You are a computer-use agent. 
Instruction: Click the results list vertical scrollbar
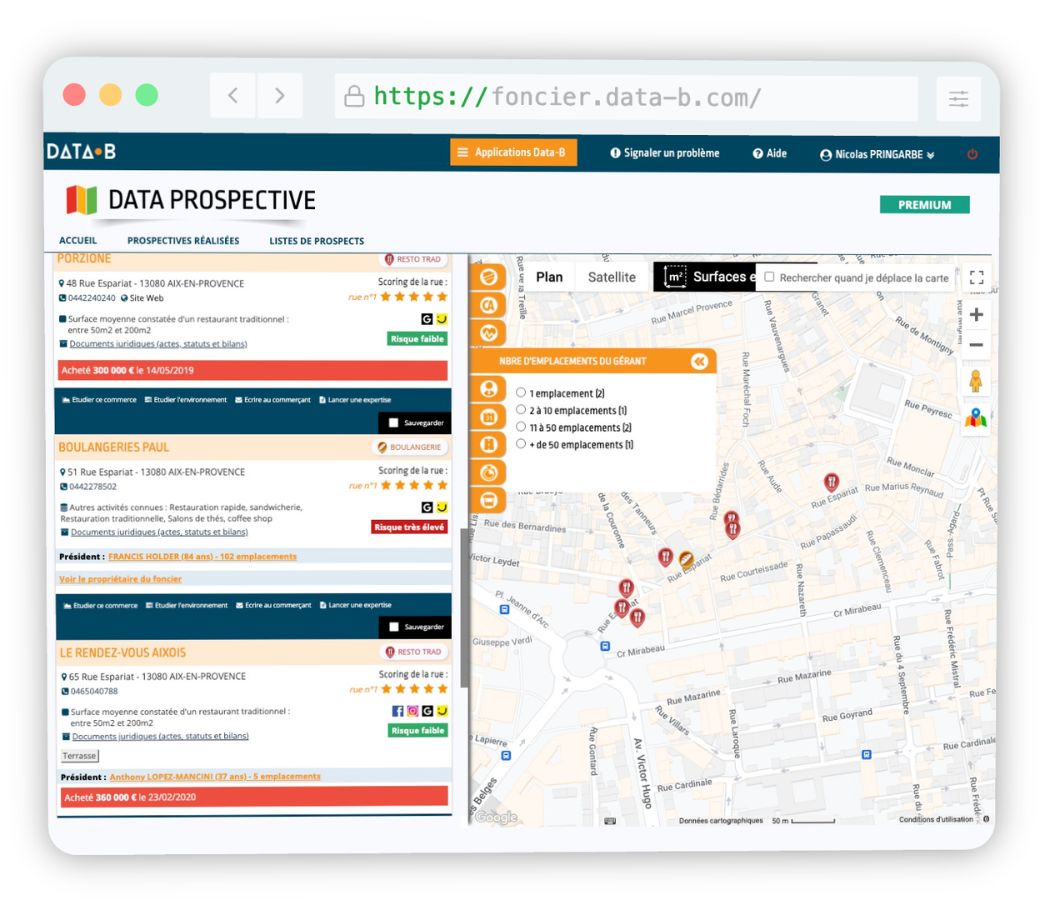tap(463, 607)
